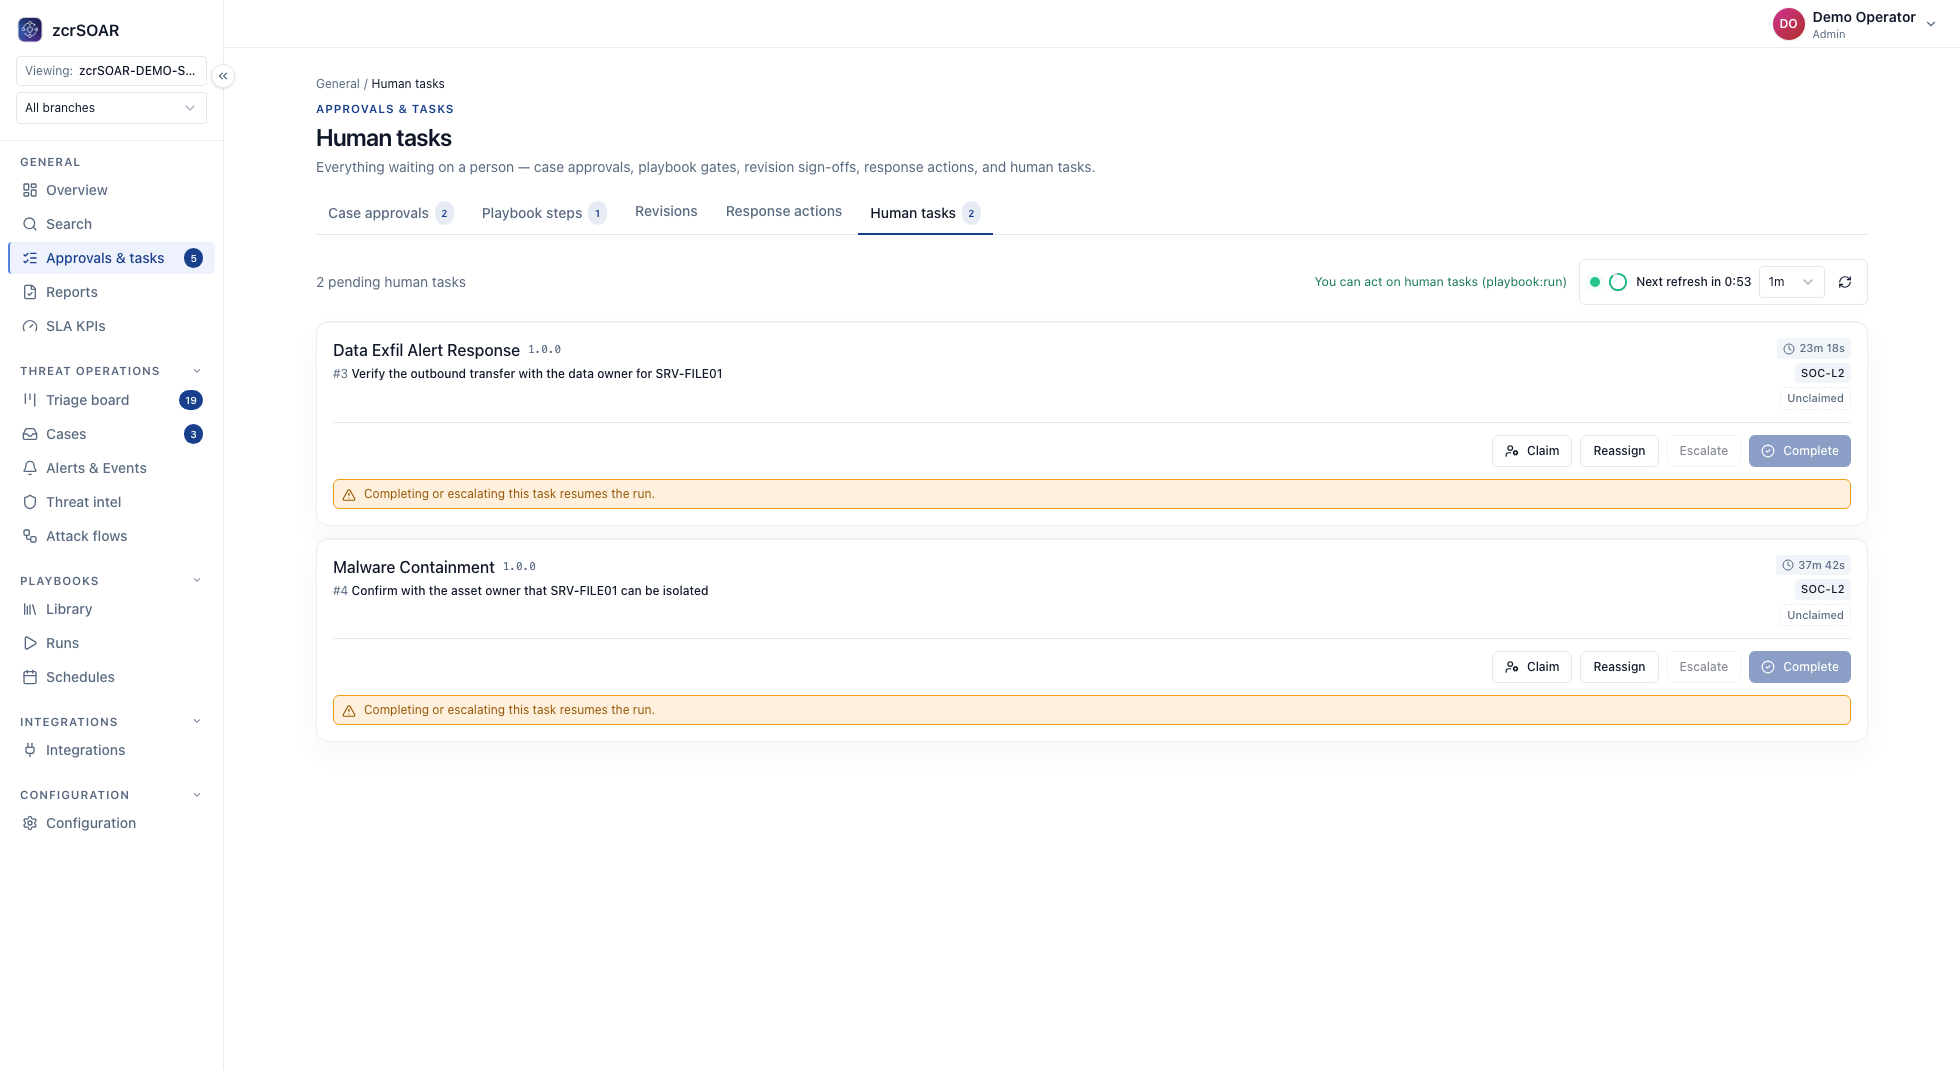
Task: Open playbook Runs
Action: click(x=111, y=643)
